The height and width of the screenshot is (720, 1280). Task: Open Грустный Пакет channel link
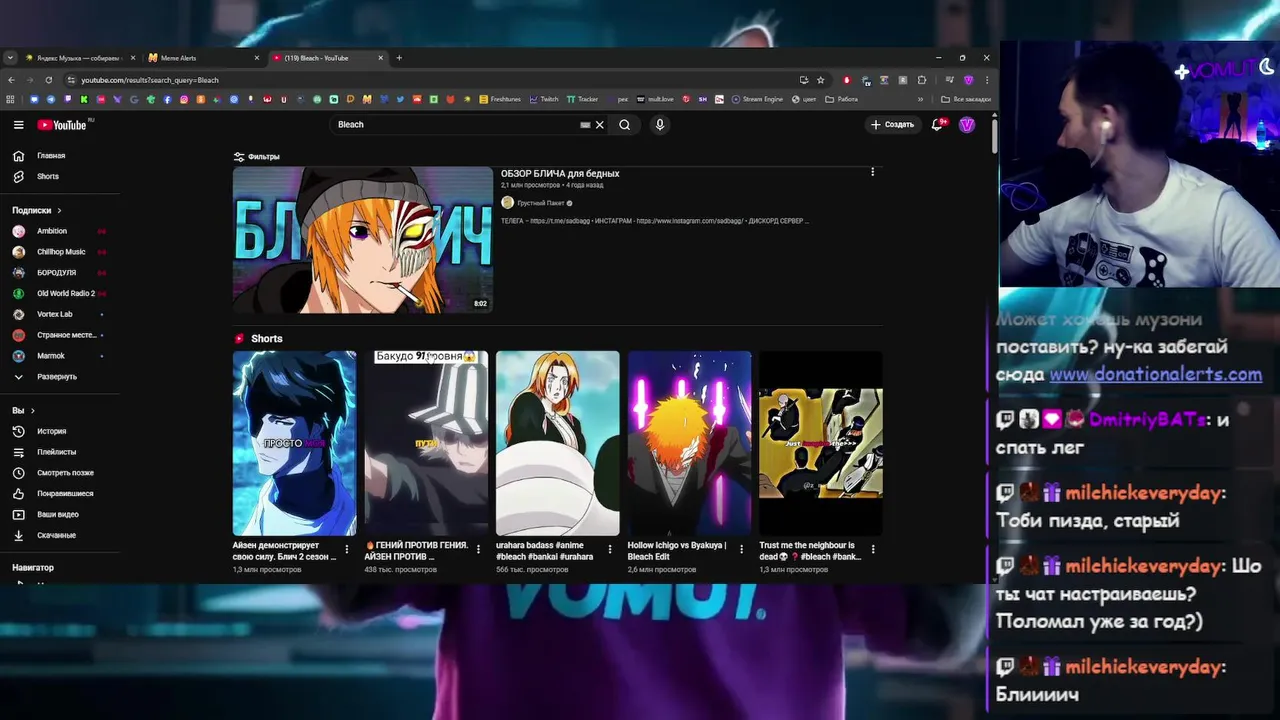tap(540, 203)
